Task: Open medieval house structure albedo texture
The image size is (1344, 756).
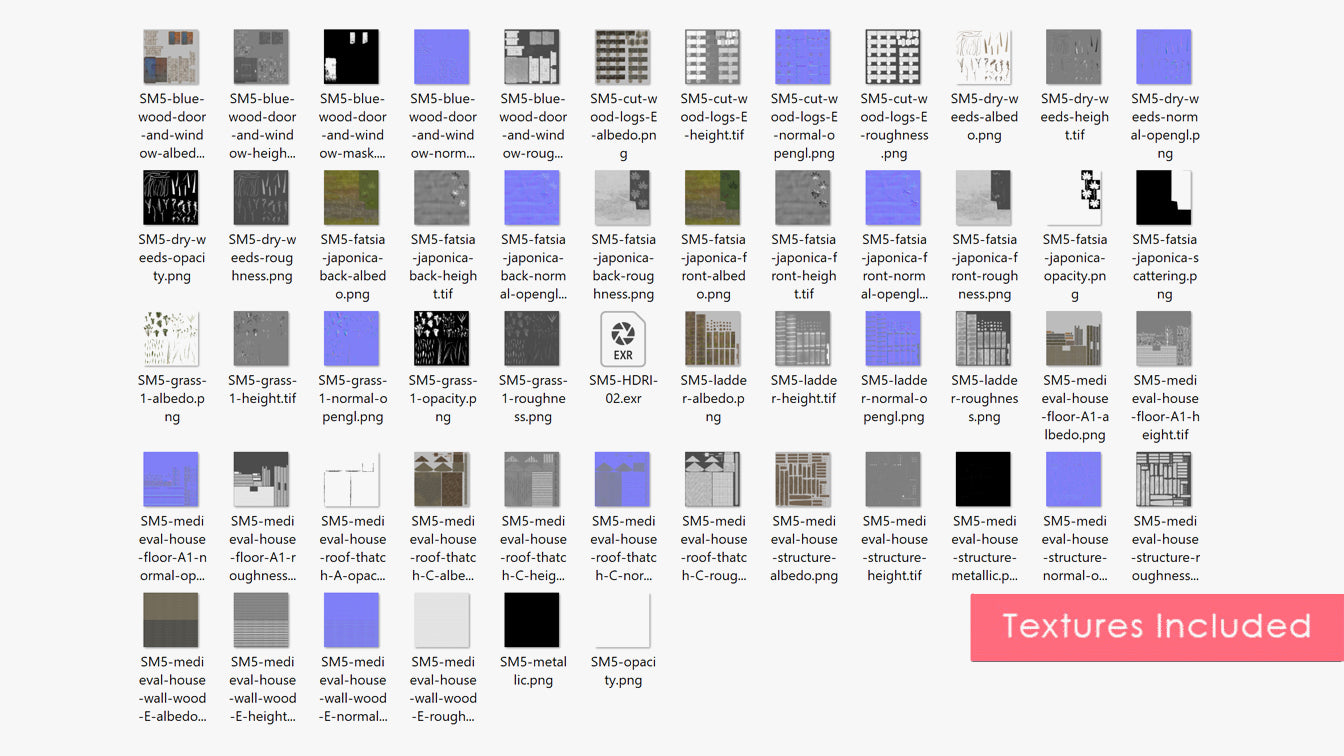Action: point(803,480)
